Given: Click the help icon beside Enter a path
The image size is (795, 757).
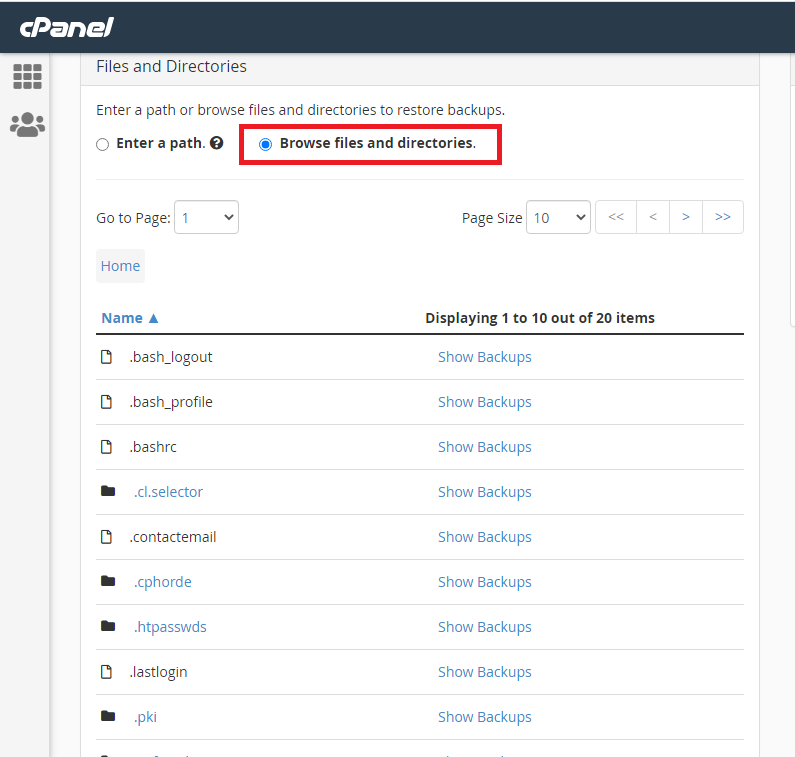Looking at the screenshot, I should [x=216, y=143].
